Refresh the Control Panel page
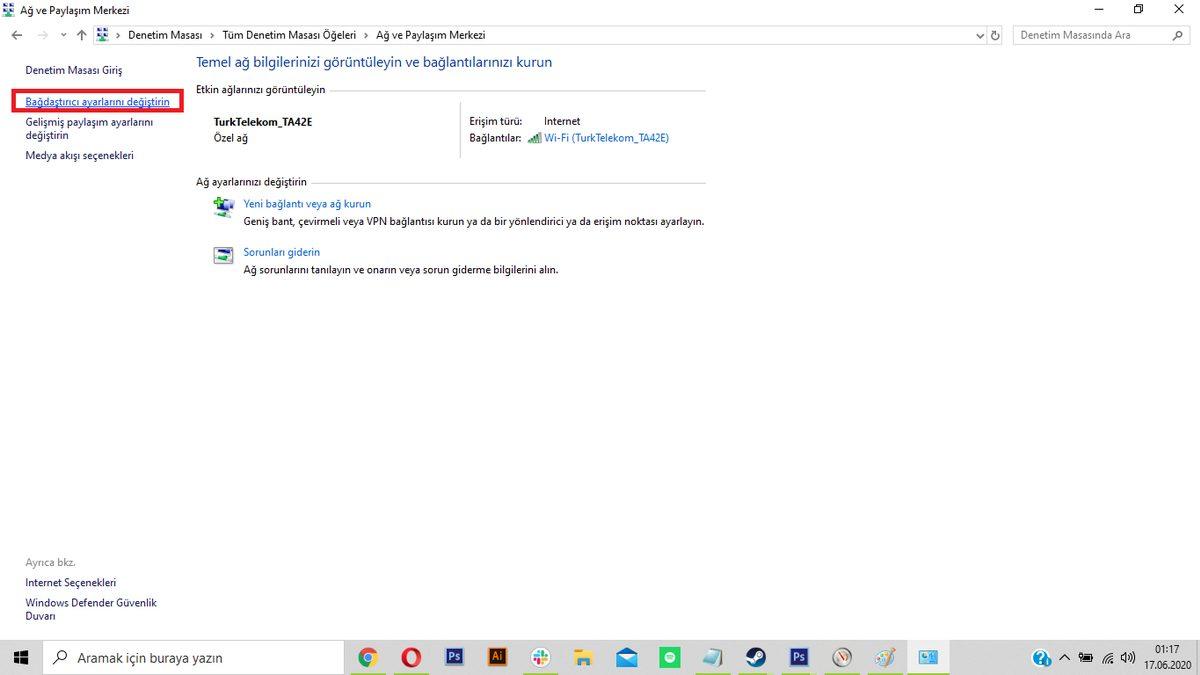Viewport: 1200px width, 675px height. click(x=994, y=35)
